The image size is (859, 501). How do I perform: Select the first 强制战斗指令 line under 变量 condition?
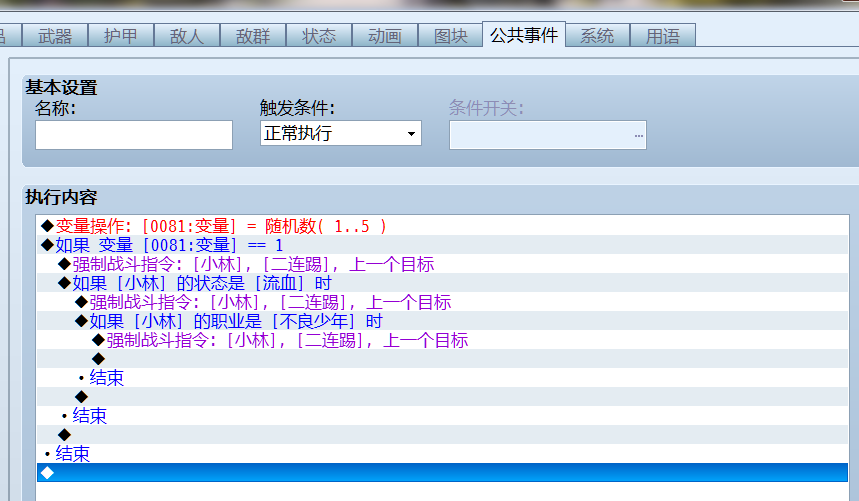pos(442,264)
